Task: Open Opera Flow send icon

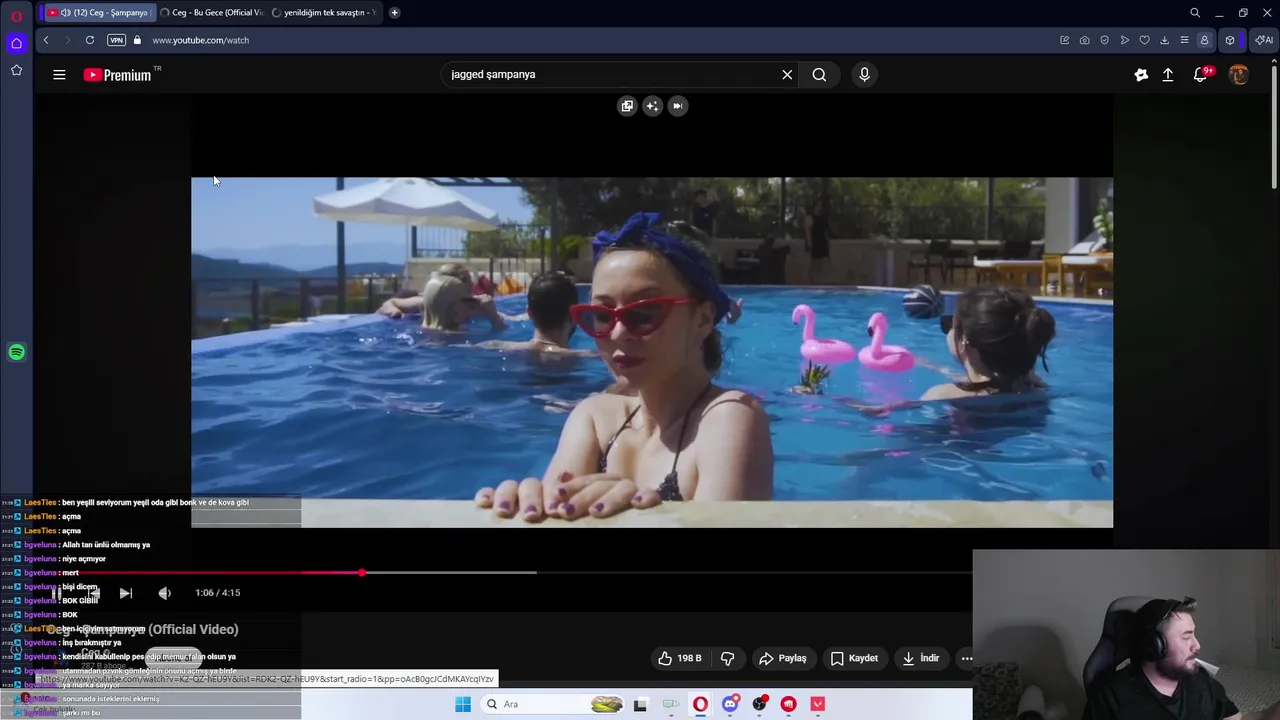Action: tap(1124, 40)
